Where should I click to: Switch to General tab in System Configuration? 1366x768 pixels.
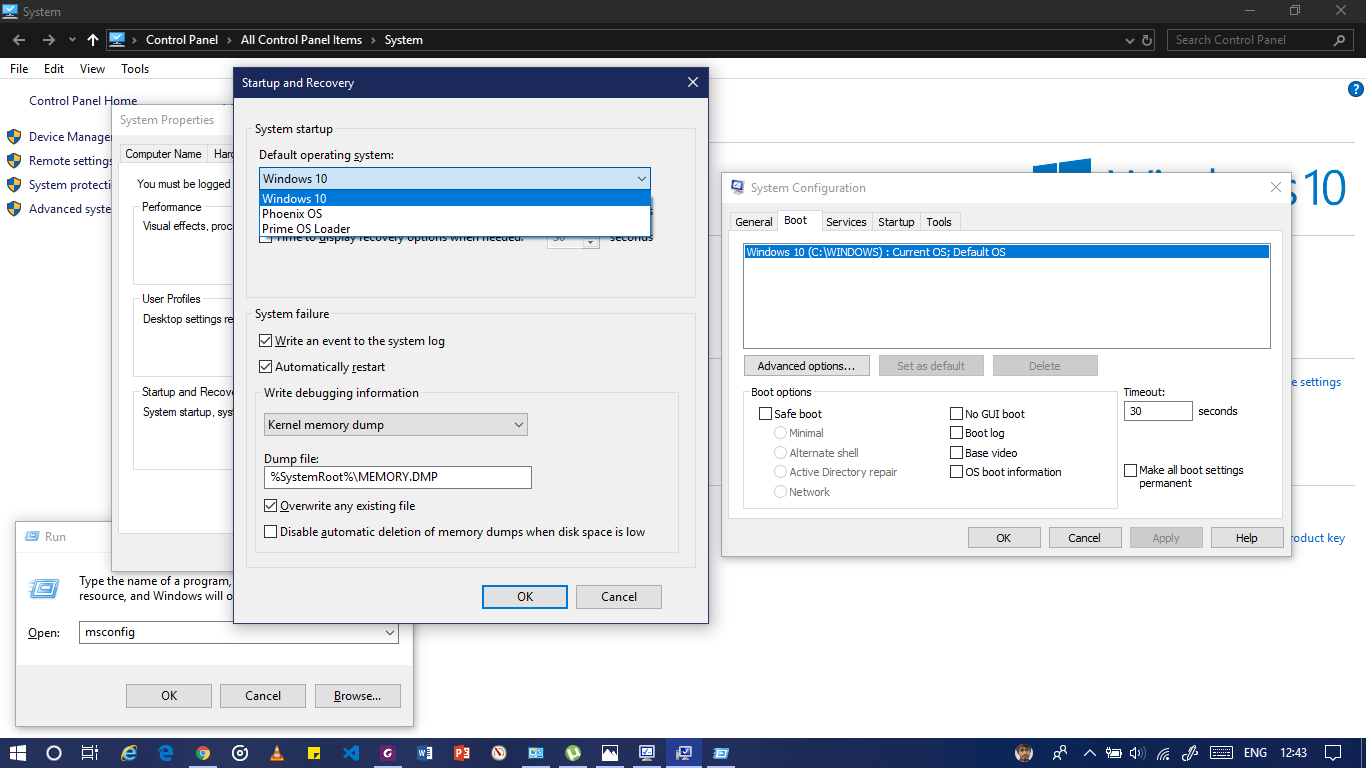tap(753, 222)
